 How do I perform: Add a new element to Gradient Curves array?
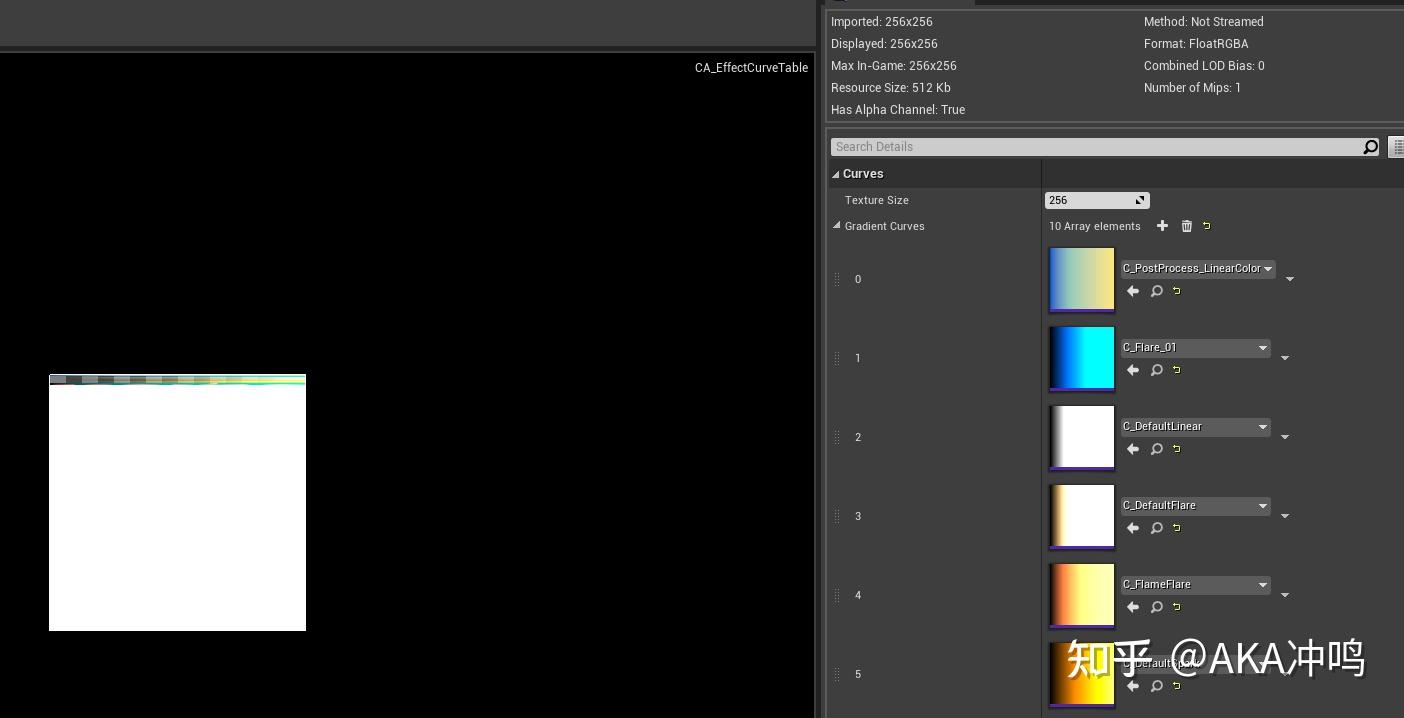(1162, 226)
